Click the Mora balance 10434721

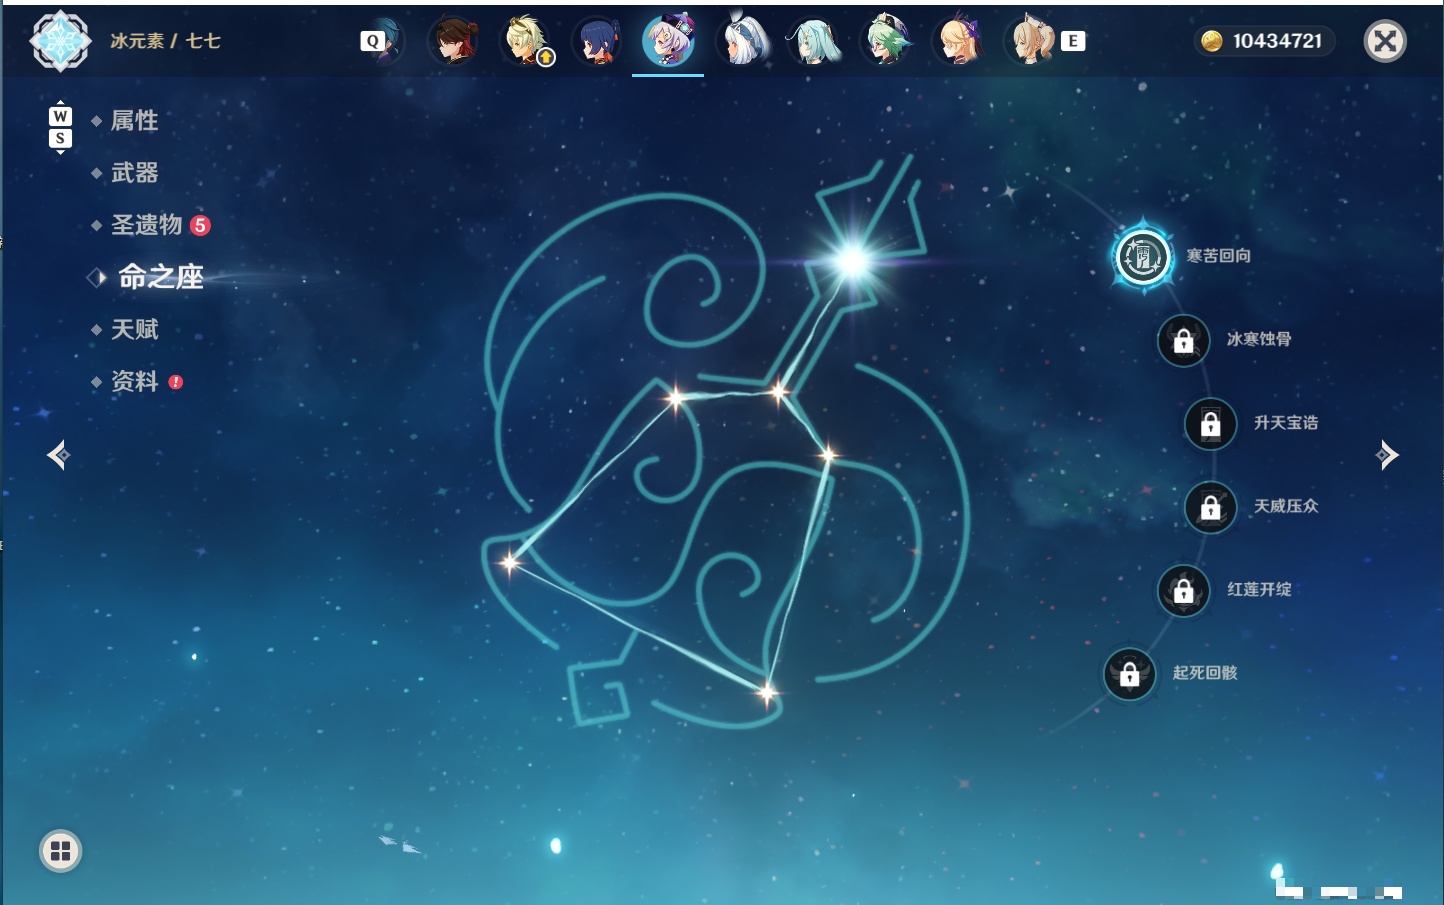[1264, 41]
